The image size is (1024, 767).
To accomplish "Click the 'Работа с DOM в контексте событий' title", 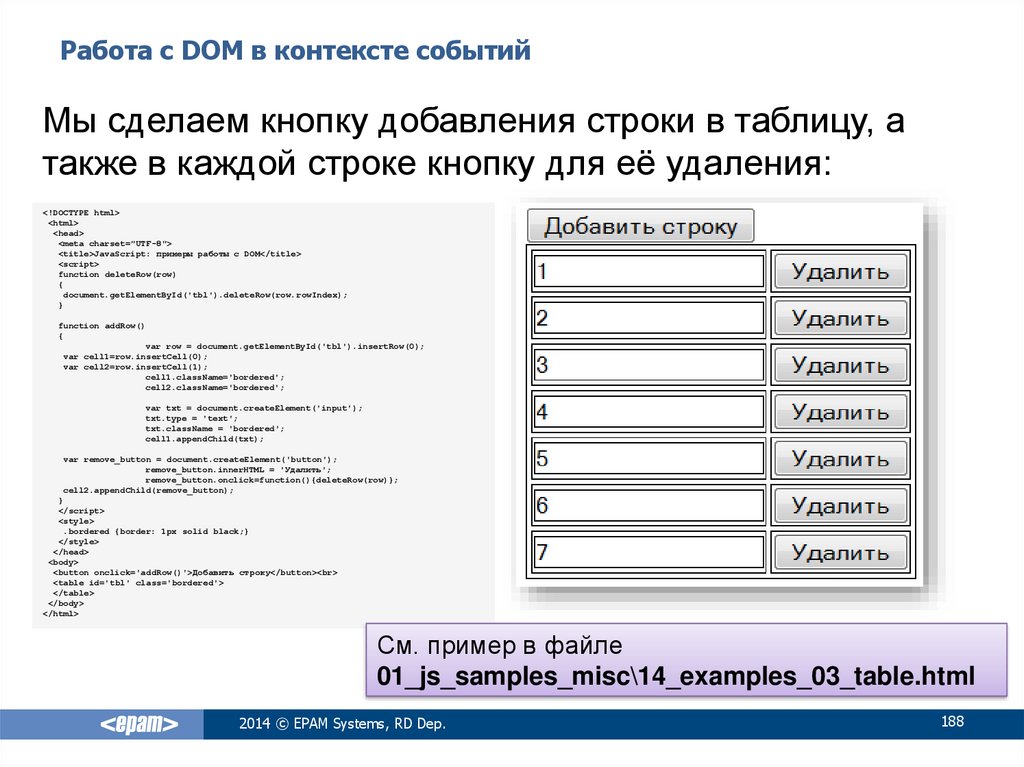I will pyautogui.click(x=295, y=50).
